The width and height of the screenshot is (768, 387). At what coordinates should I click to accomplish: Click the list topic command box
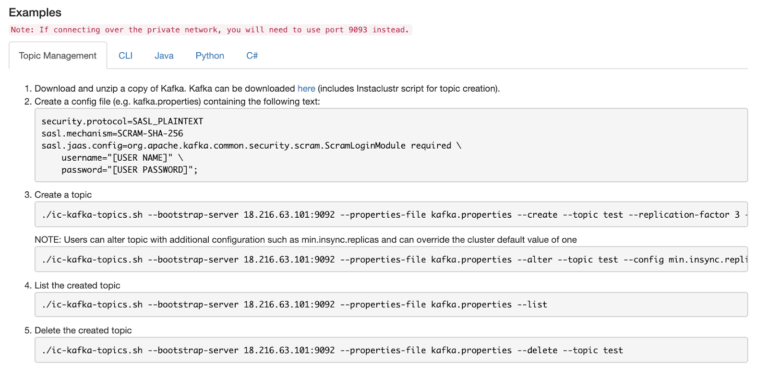pyautogui.click(x=391, y=304)
